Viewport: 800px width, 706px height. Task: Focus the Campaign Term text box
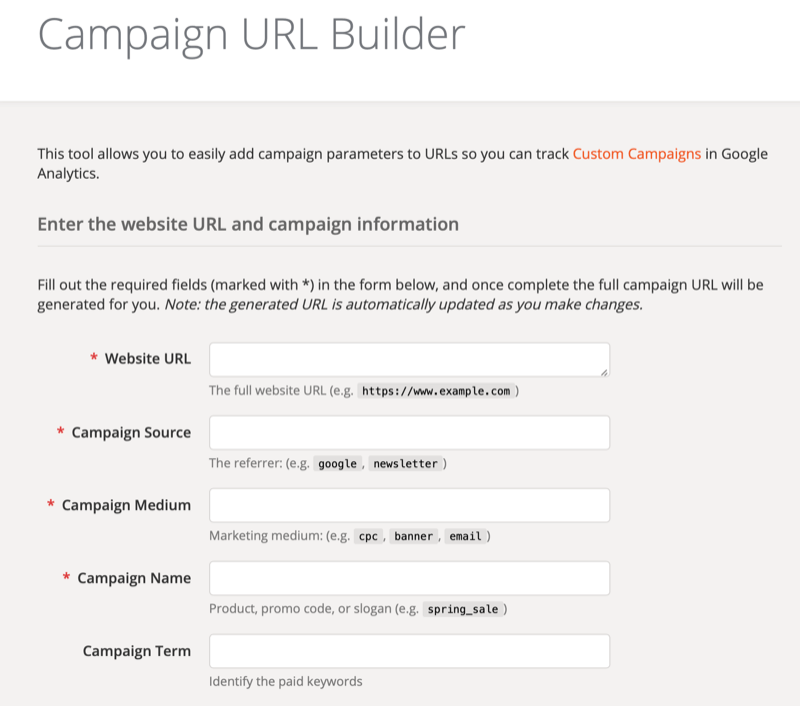click(x=409, y=651)
